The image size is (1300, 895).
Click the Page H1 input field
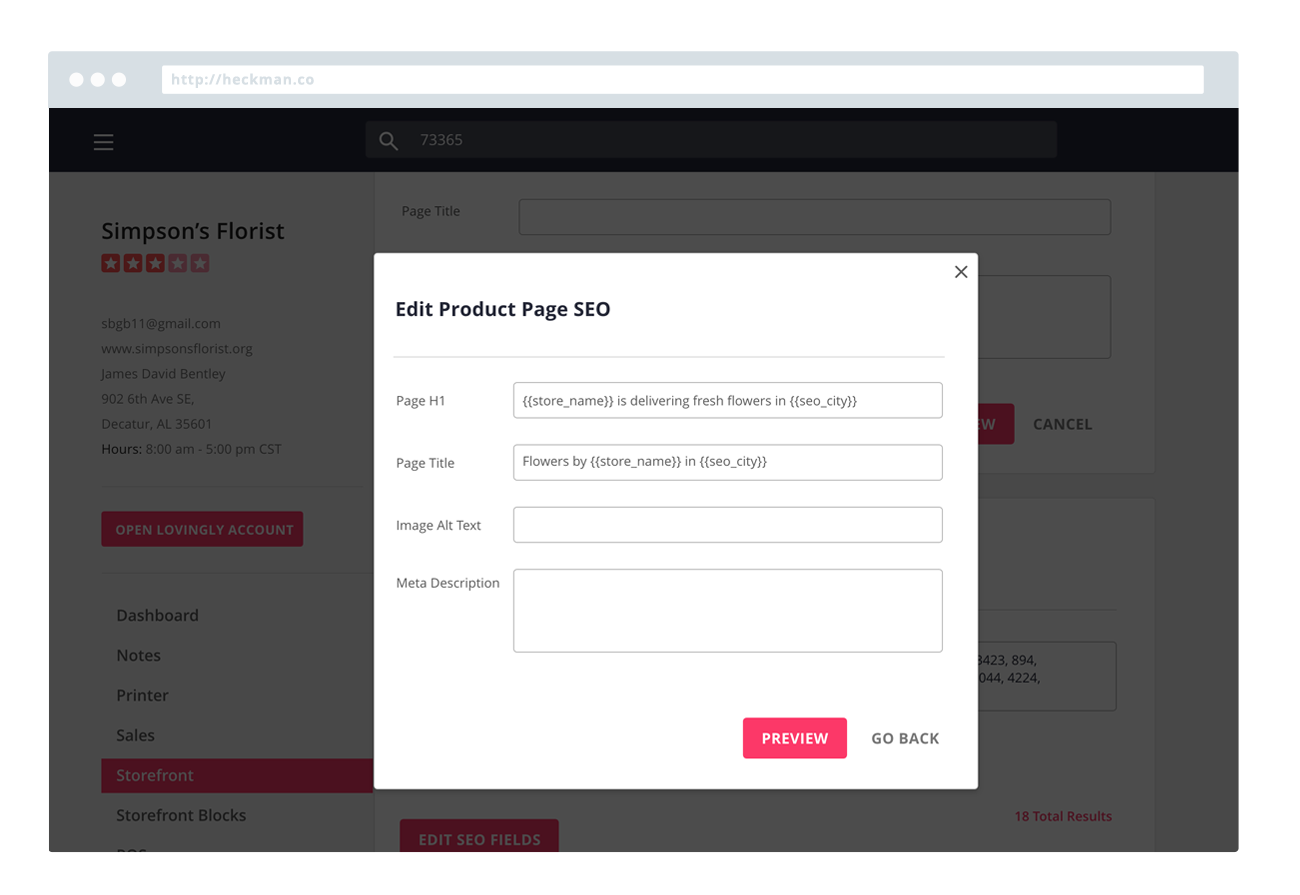point(727,400)
